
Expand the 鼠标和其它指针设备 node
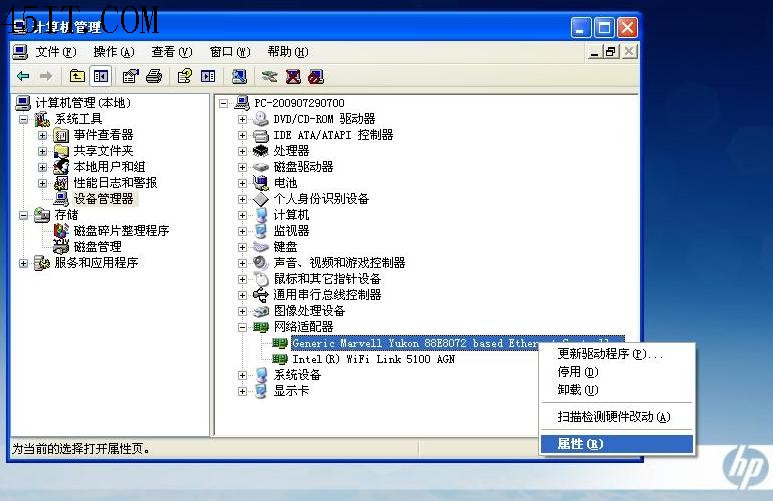click(242, 279)
